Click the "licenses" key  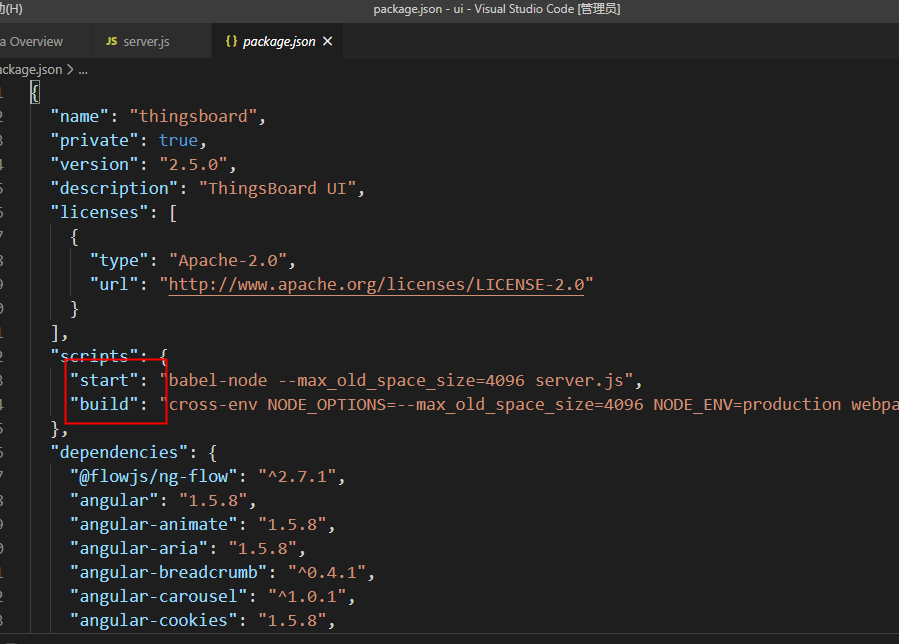point(100,213)
